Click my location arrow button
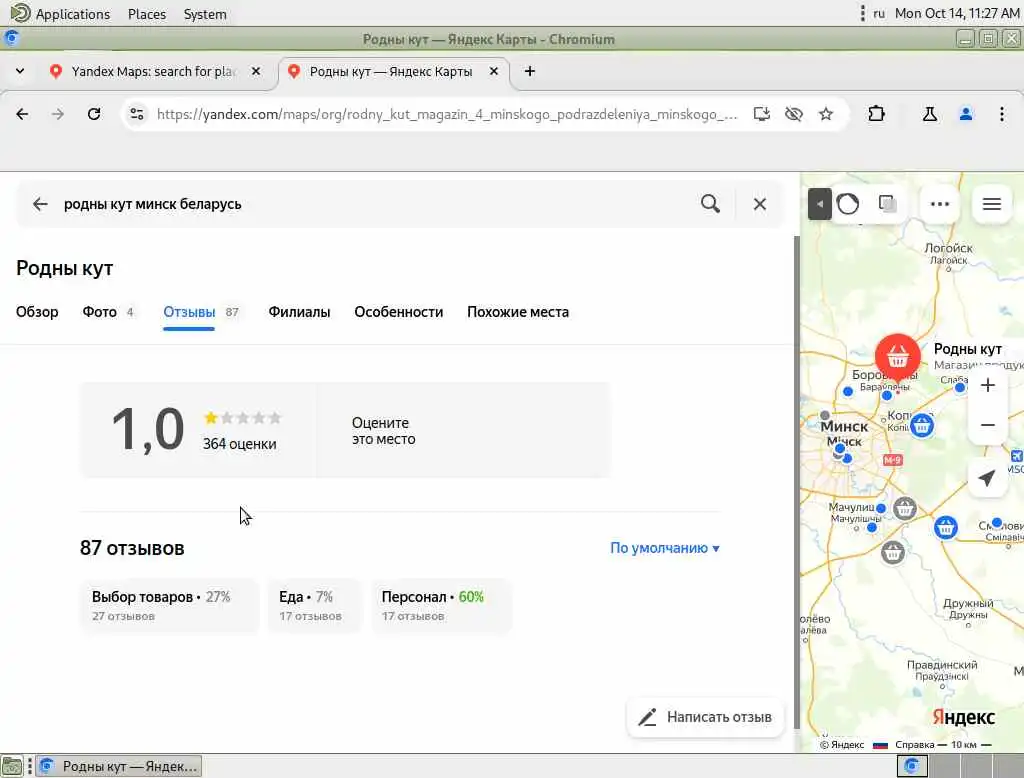 point(987,478)
